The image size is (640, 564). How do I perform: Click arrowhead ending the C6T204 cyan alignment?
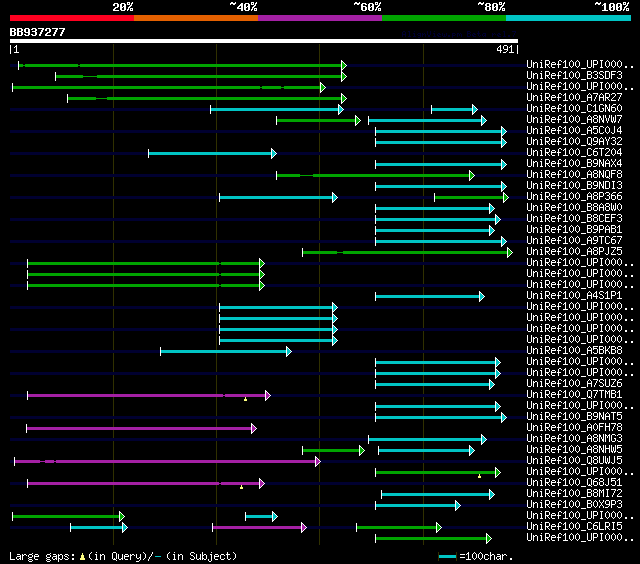[274, 153]
